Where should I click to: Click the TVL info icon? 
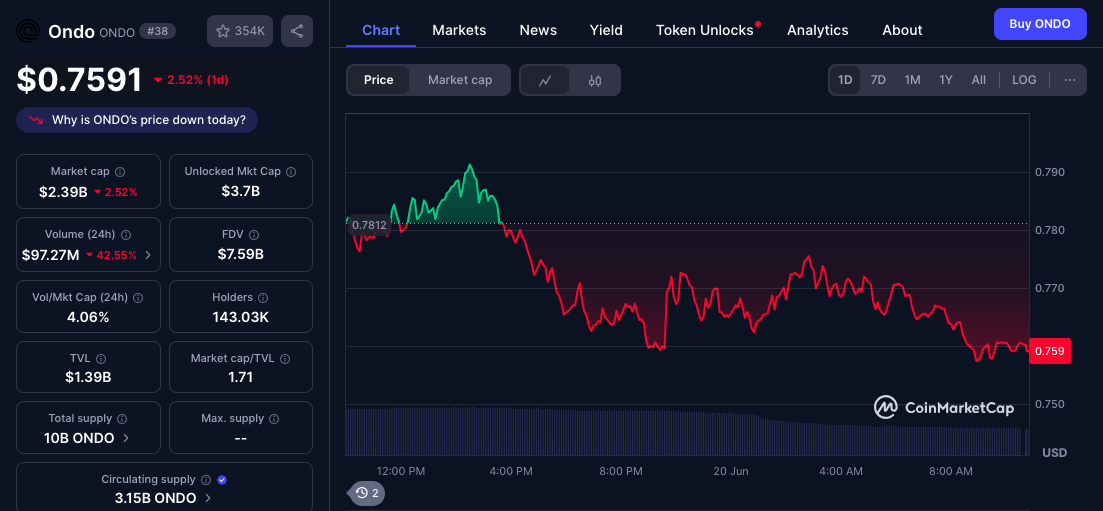(x=101, y=359)
